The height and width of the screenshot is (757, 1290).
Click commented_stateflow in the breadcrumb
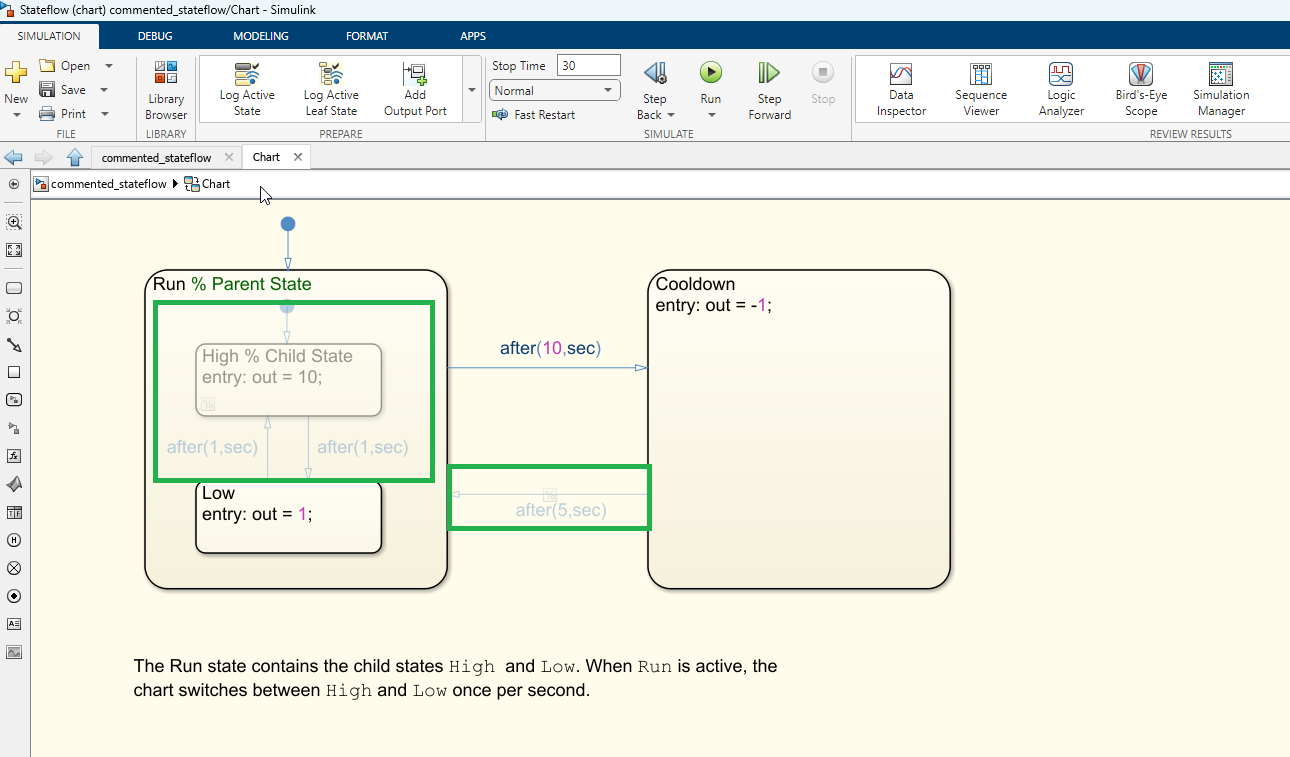coord(109,184)
